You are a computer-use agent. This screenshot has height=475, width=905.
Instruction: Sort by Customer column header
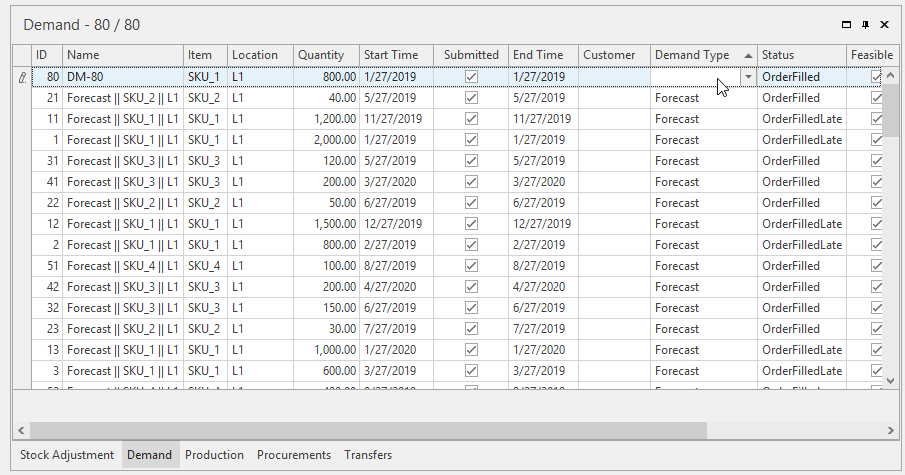pyautogui.click(x=614, y=55)
